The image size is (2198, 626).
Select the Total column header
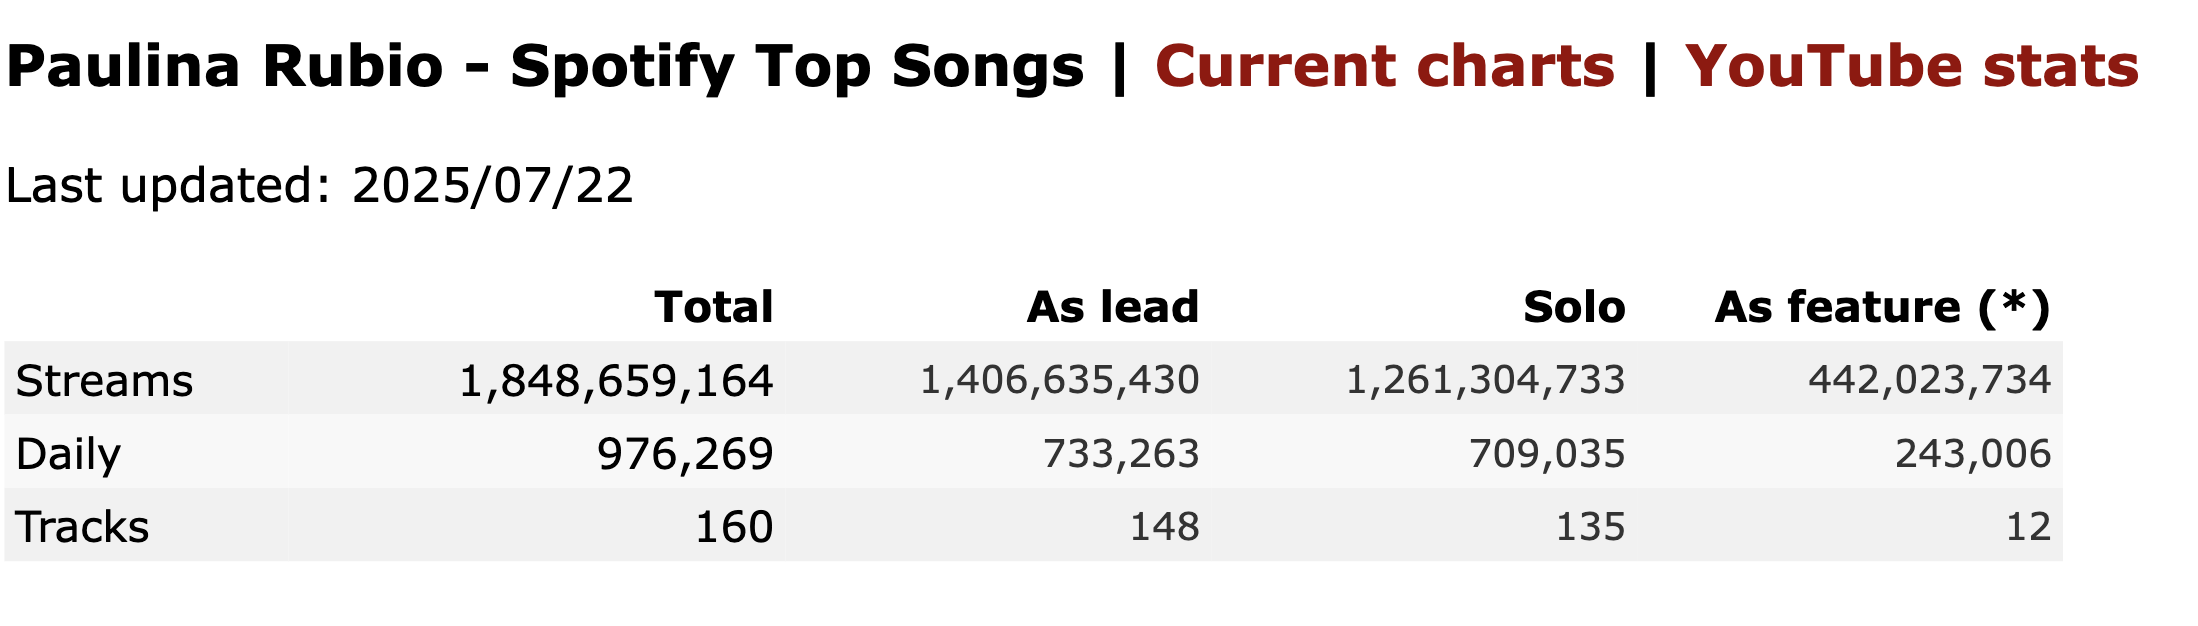714,306
